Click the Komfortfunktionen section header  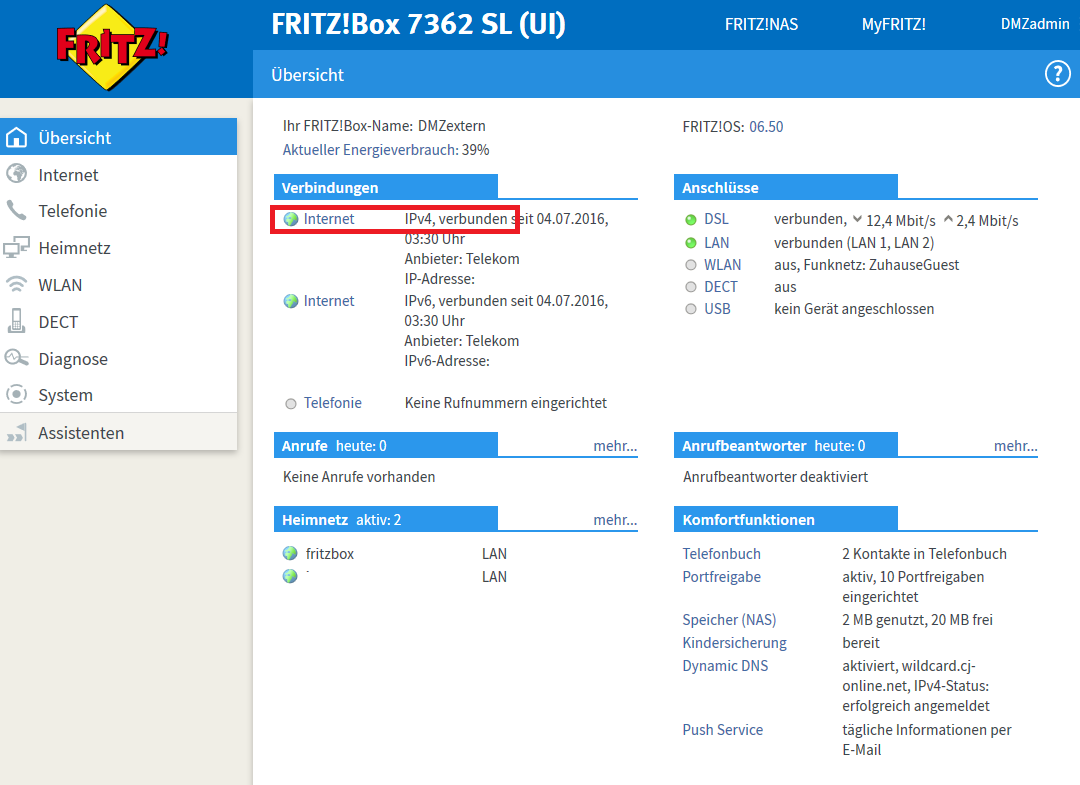[786, 519]
